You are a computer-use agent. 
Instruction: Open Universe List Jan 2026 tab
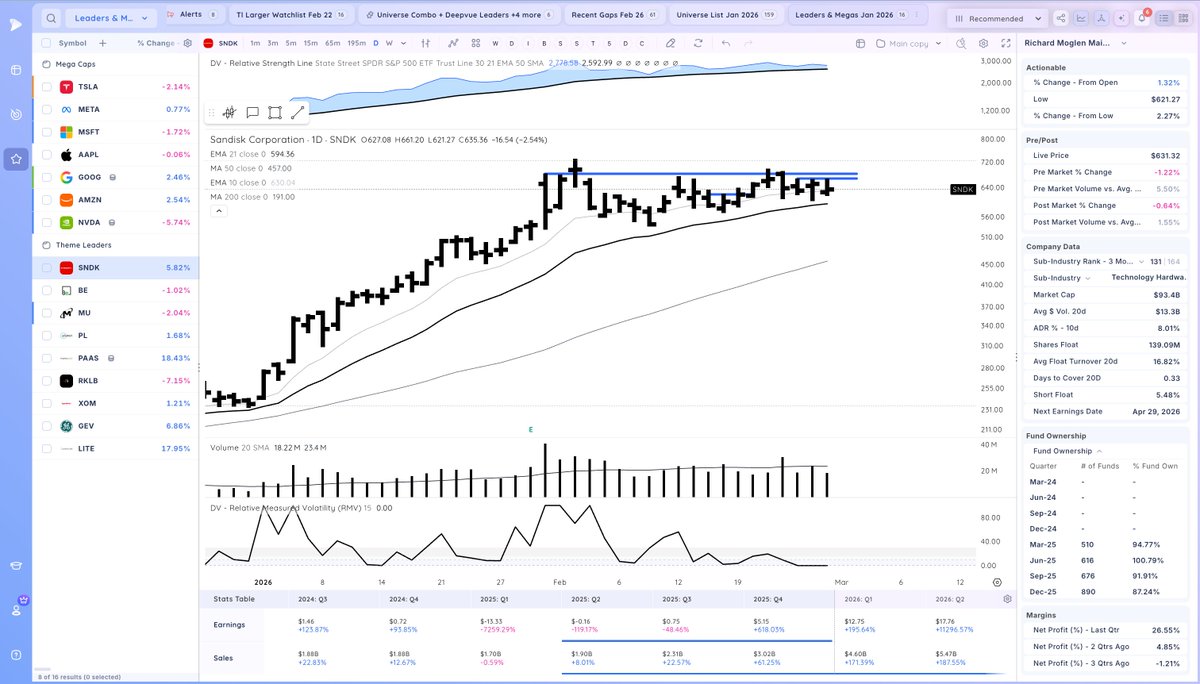coord(725,16)
